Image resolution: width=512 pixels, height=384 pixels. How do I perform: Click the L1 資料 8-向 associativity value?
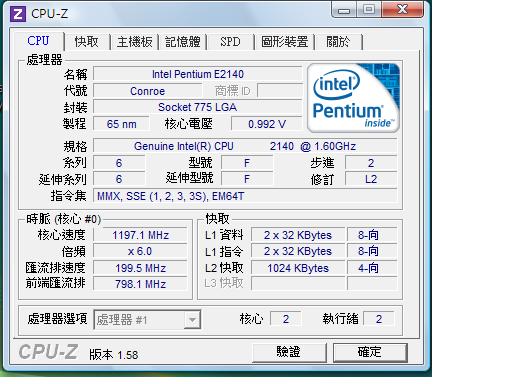click(372, 235)
